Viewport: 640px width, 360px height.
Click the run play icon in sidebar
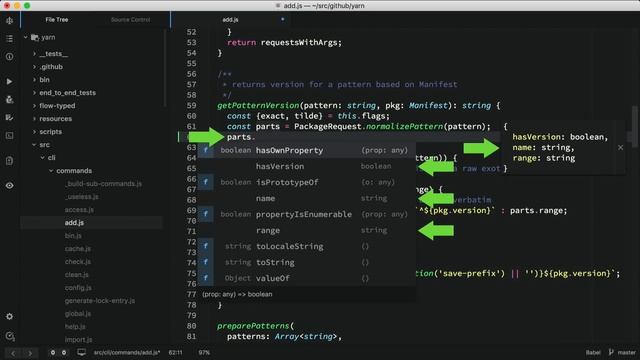click(9, 82)
